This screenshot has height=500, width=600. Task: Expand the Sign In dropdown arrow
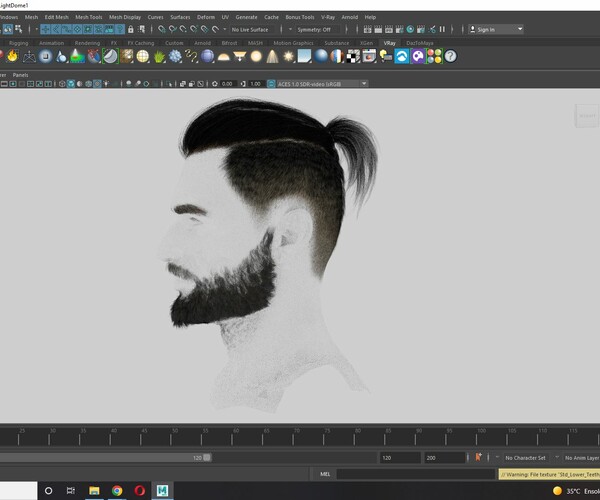pos(520,29)
